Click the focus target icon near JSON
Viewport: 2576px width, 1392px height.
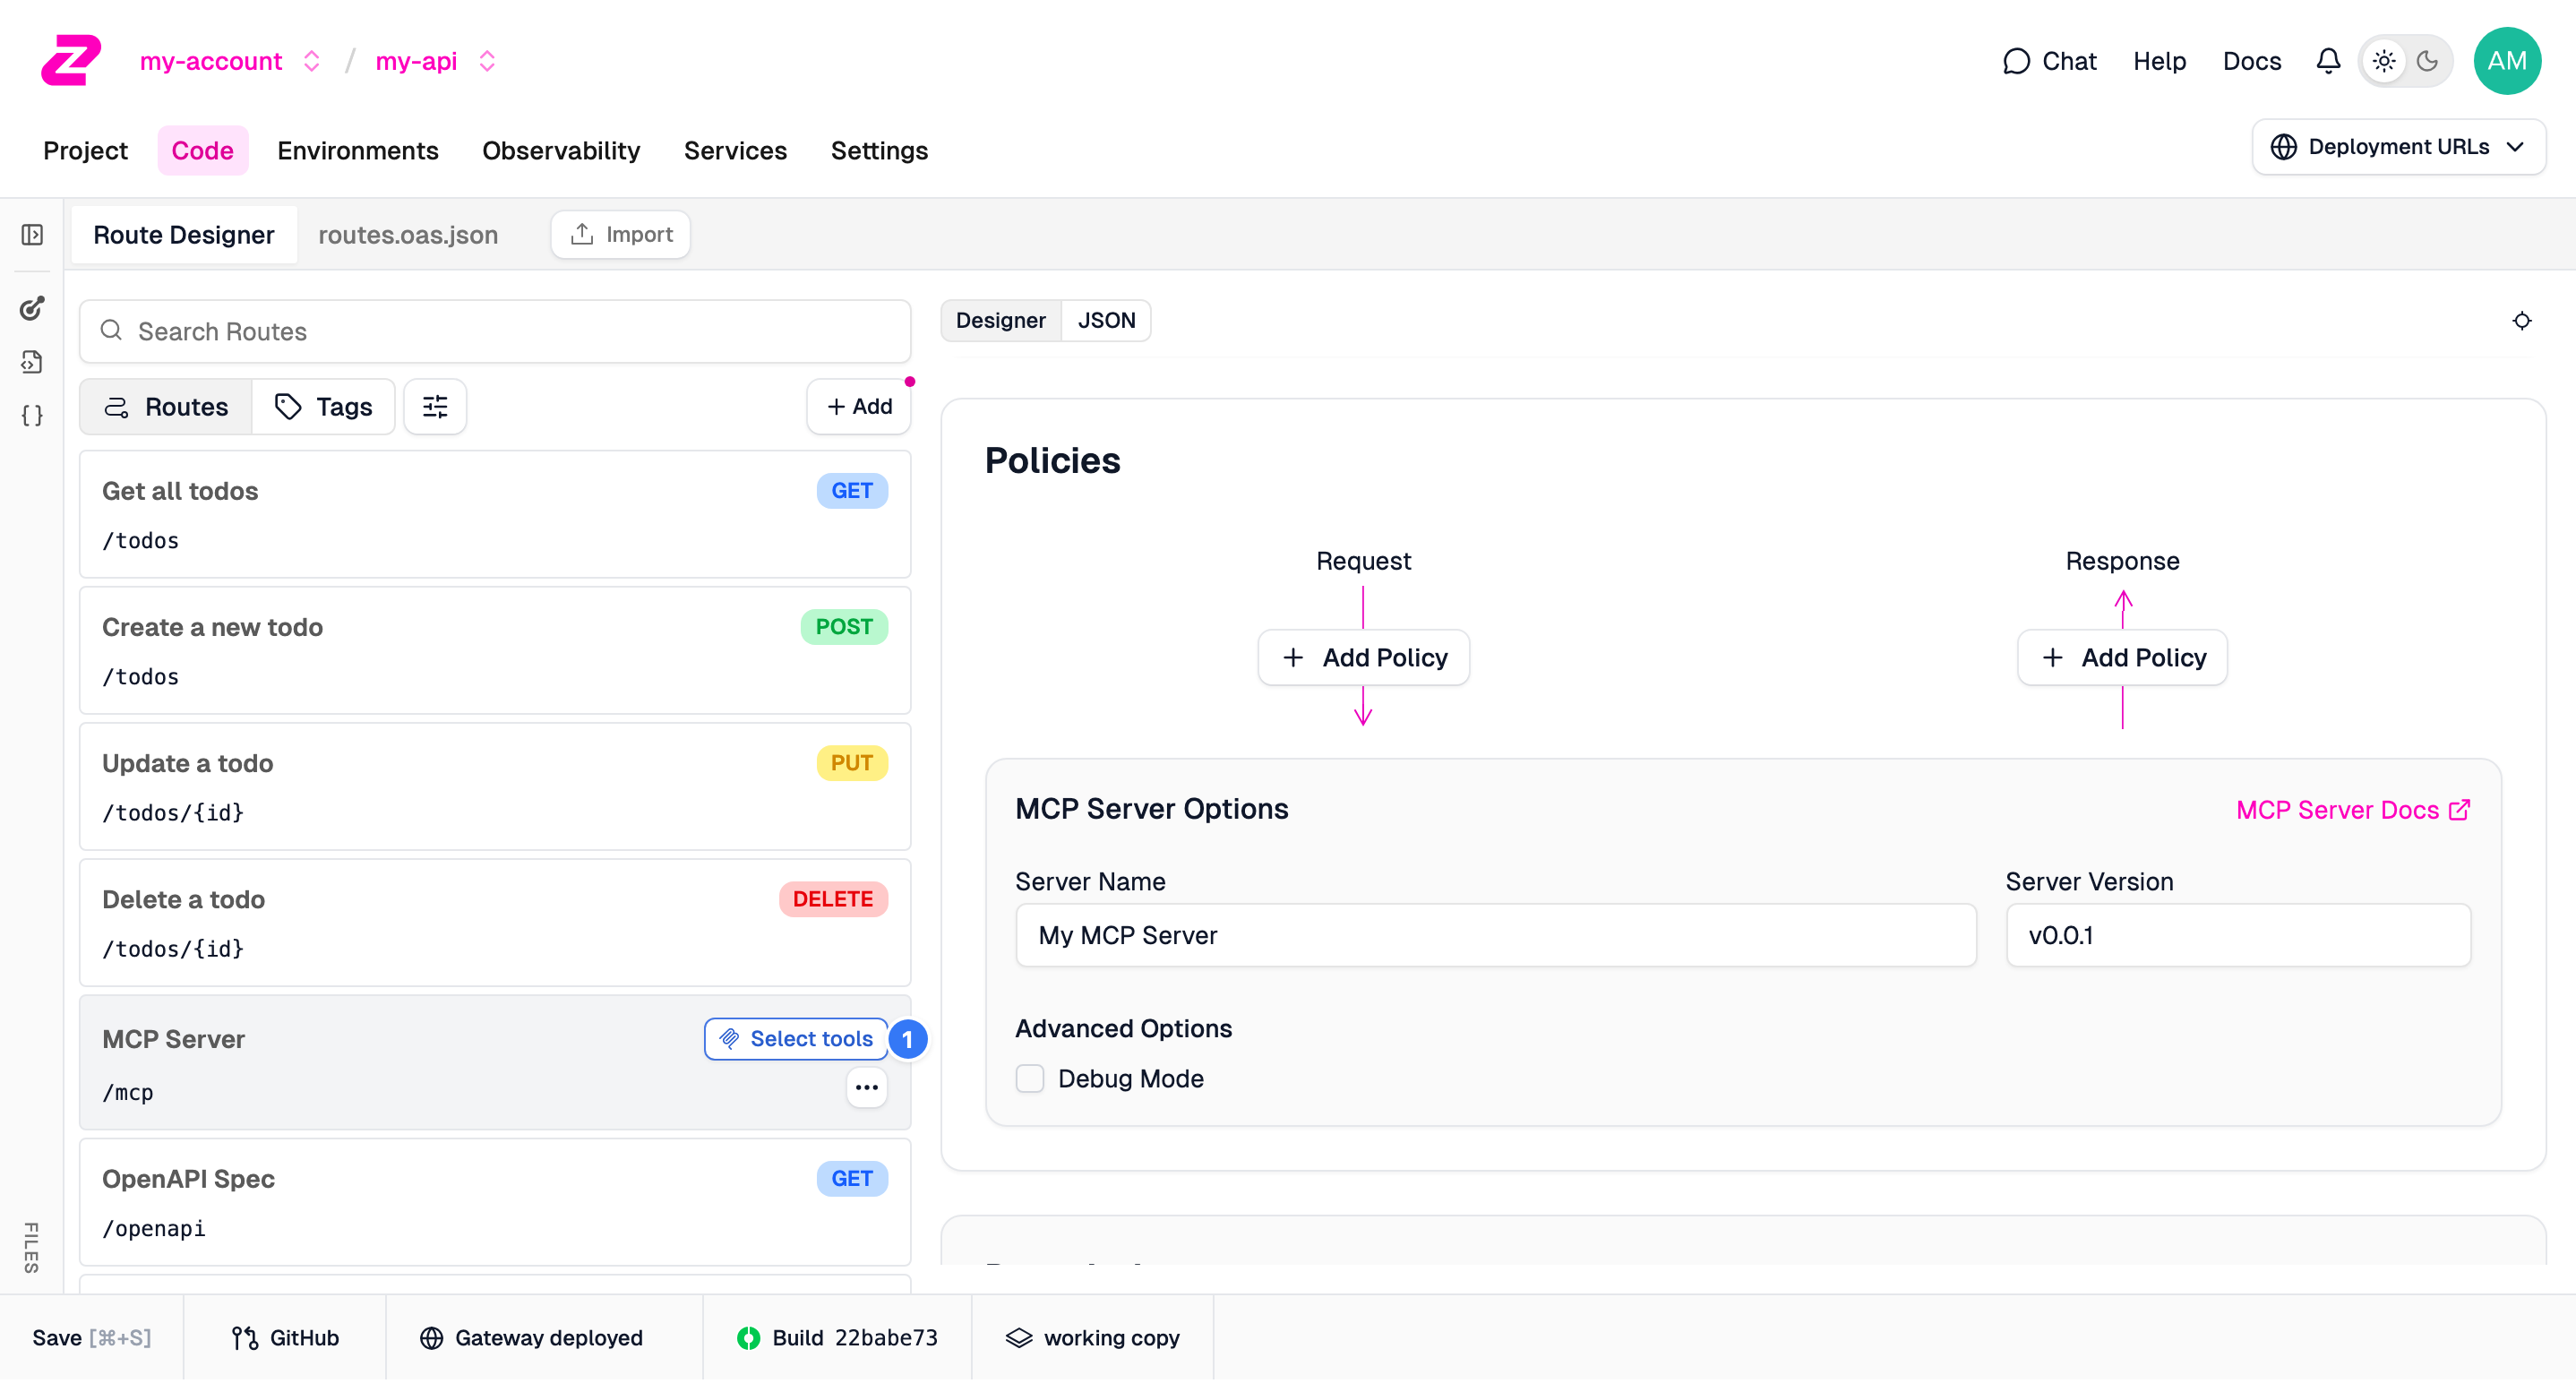coord(2522,321)
